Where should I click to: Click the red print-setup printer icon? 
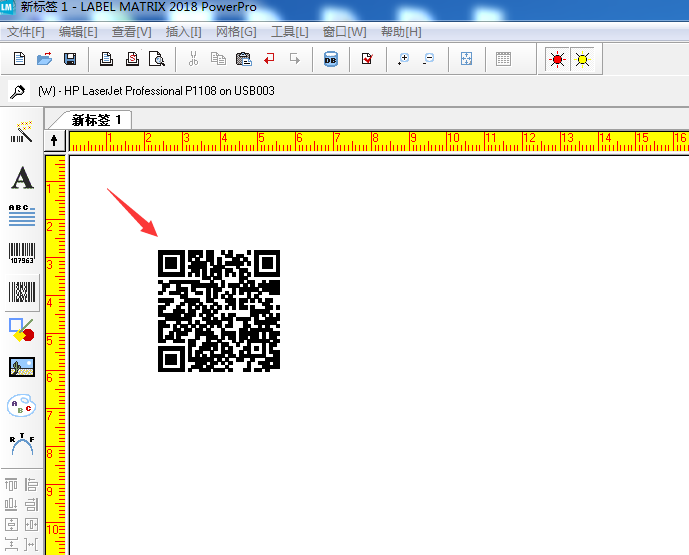(132, 58)
